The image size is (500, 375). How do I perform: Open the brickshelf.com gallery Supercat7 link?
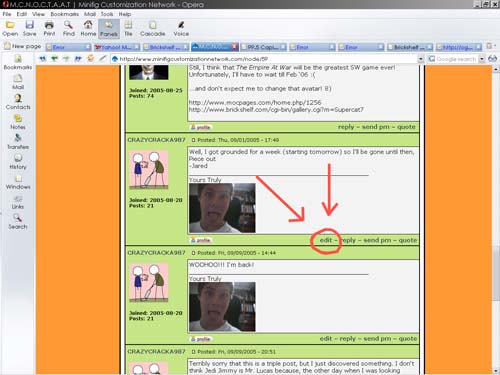[x=276, y=110]
